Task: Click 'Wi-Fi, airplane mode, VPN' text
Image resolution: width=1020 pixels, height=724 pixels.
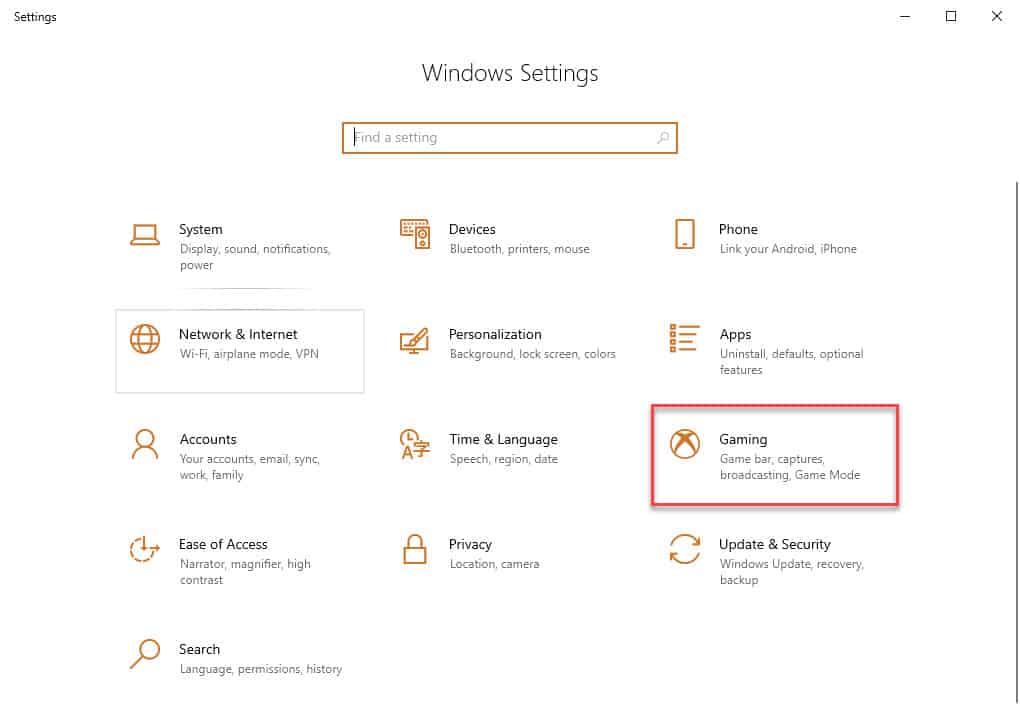Action: point(249,354)
